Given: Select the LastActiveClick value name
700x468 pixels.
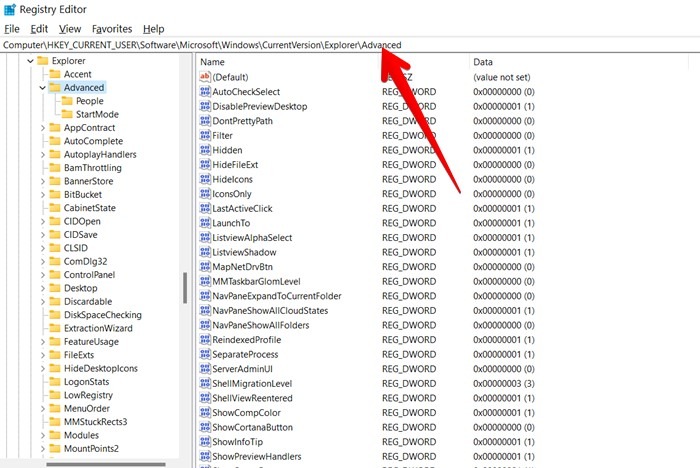Looking at the screenshot, I should coord(242,209).
